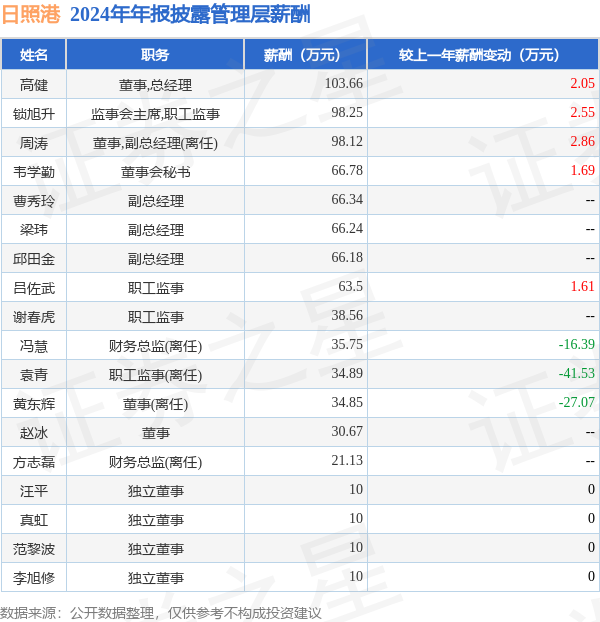600x622 pixels.
Task: Click the name 黄东辉
Action: 34,404
